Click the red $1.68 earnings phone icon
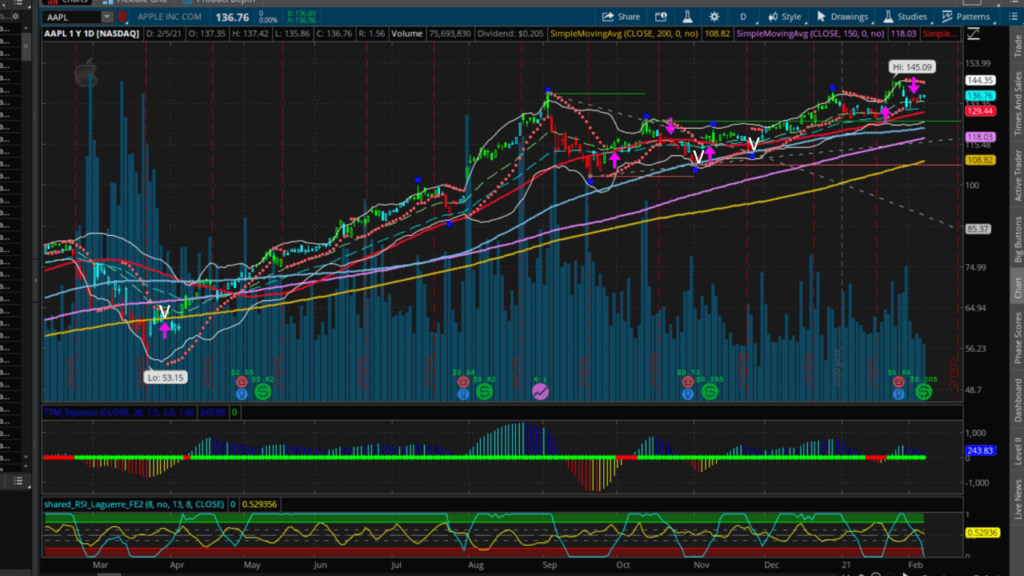The image size is (1024, 576). tap(899, 382)
